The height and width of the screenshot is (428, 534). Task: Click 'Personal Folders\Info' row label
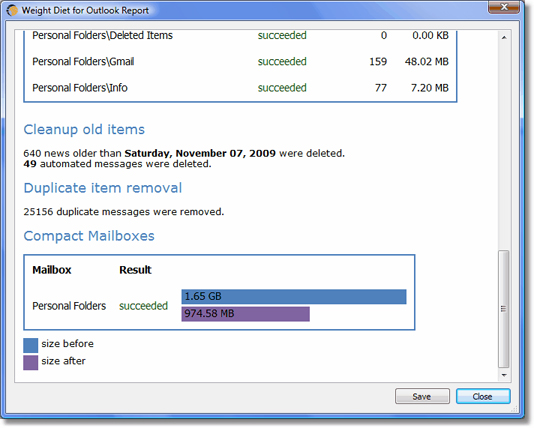coord(80,88)
